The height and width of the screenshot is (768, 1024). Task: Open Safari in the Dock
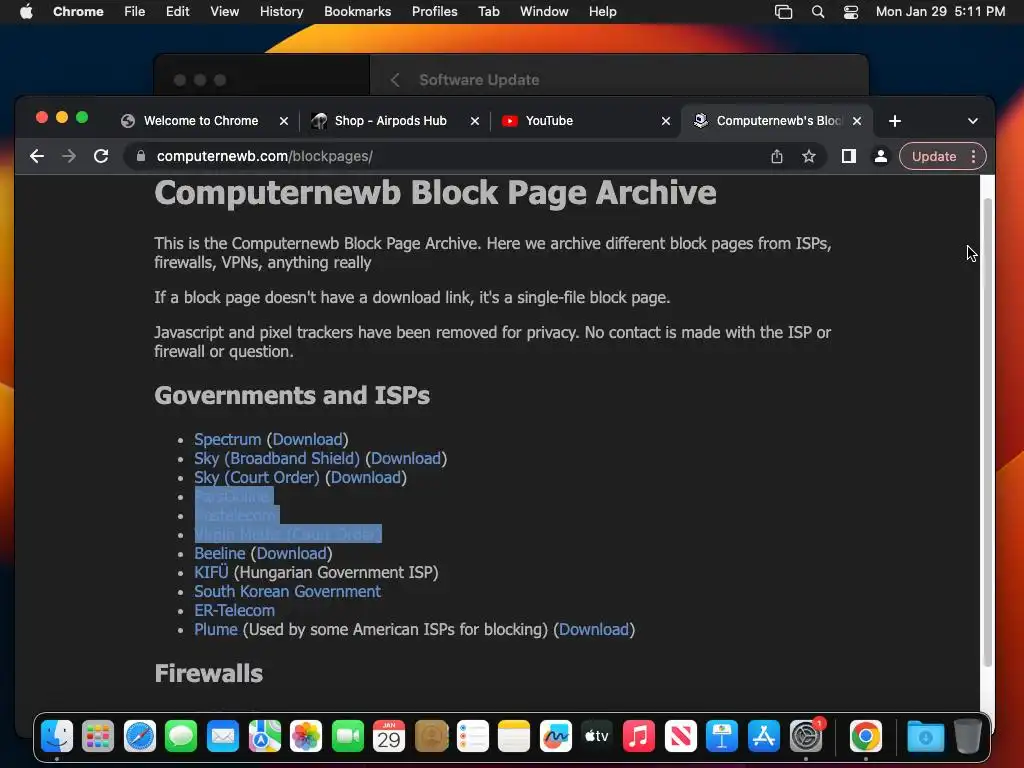click(140, 737)
